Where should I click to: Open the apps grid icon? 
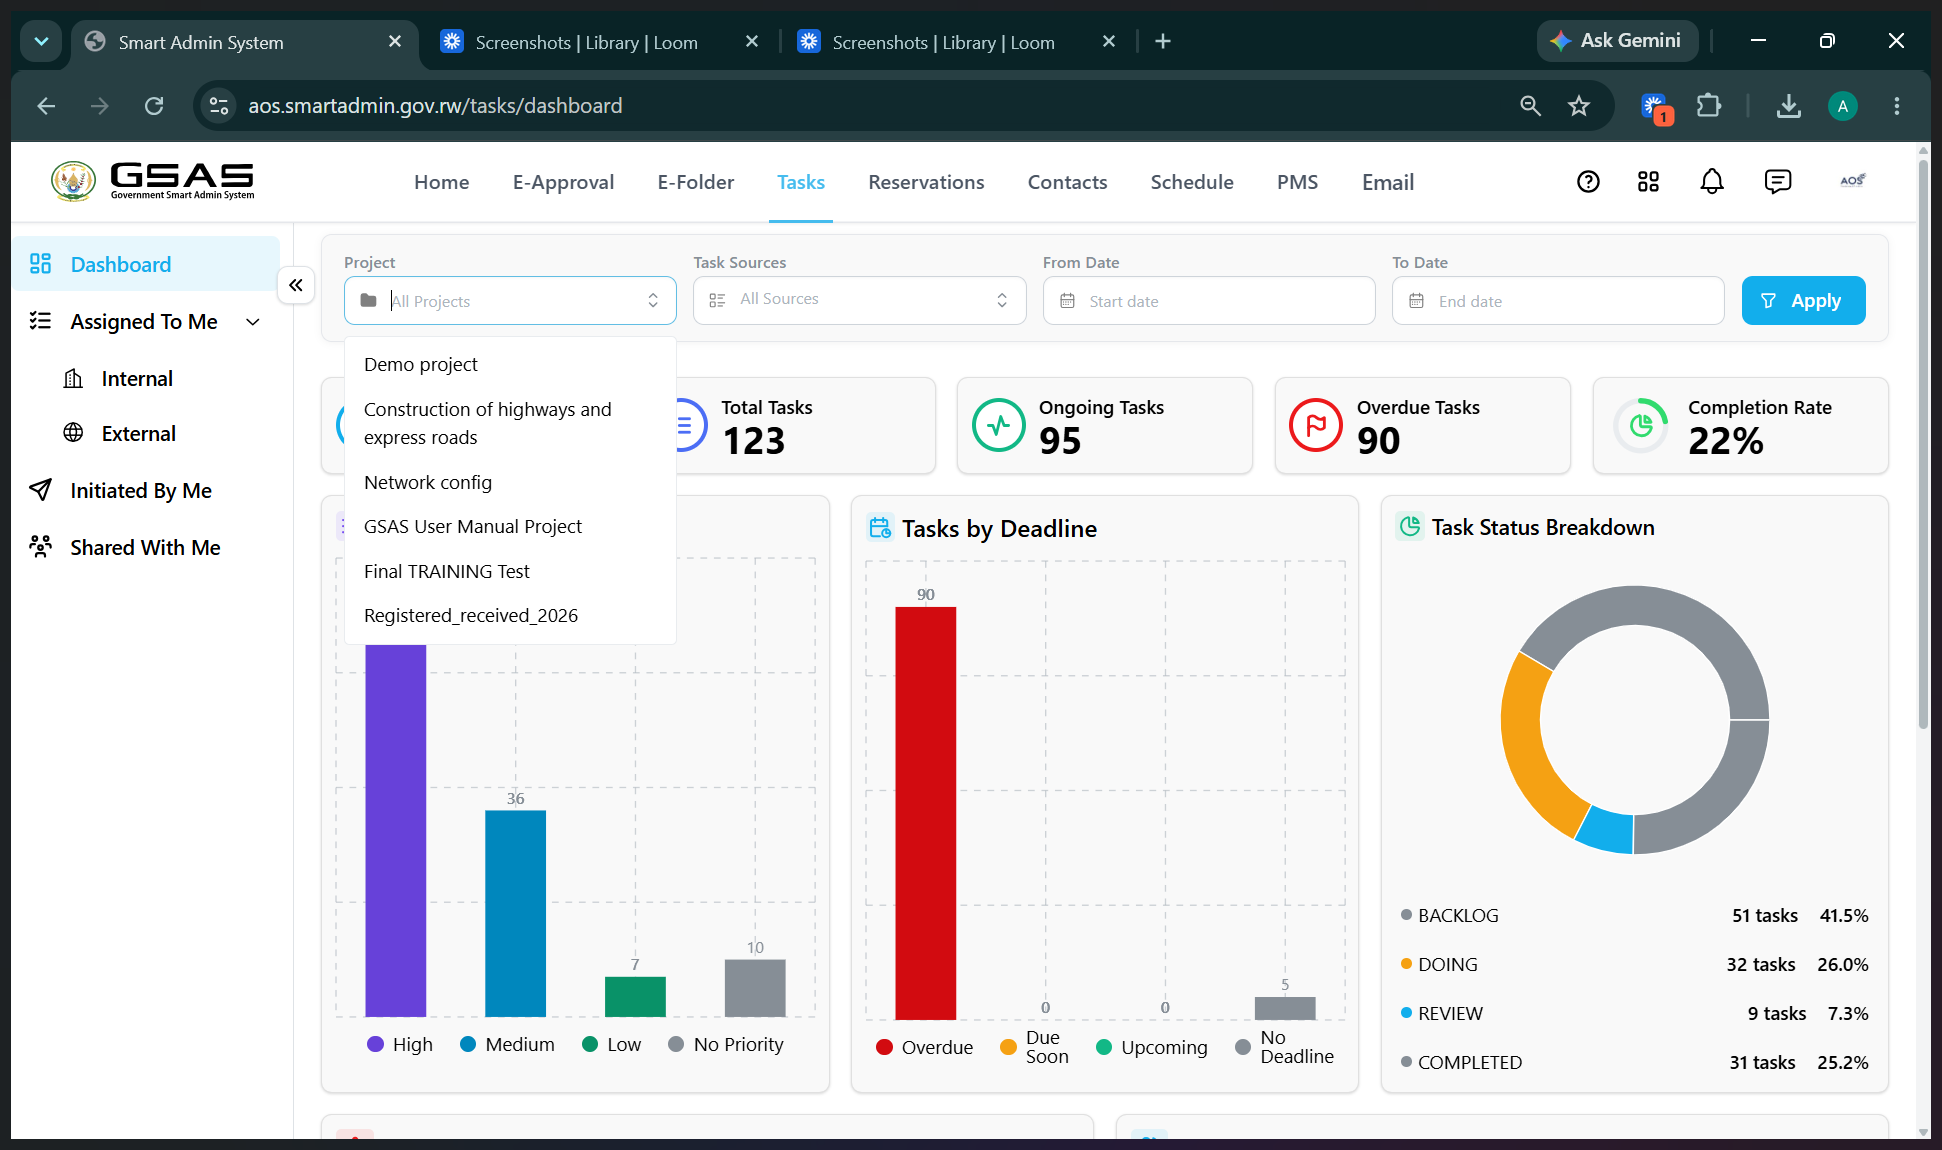pos(1648,181)
